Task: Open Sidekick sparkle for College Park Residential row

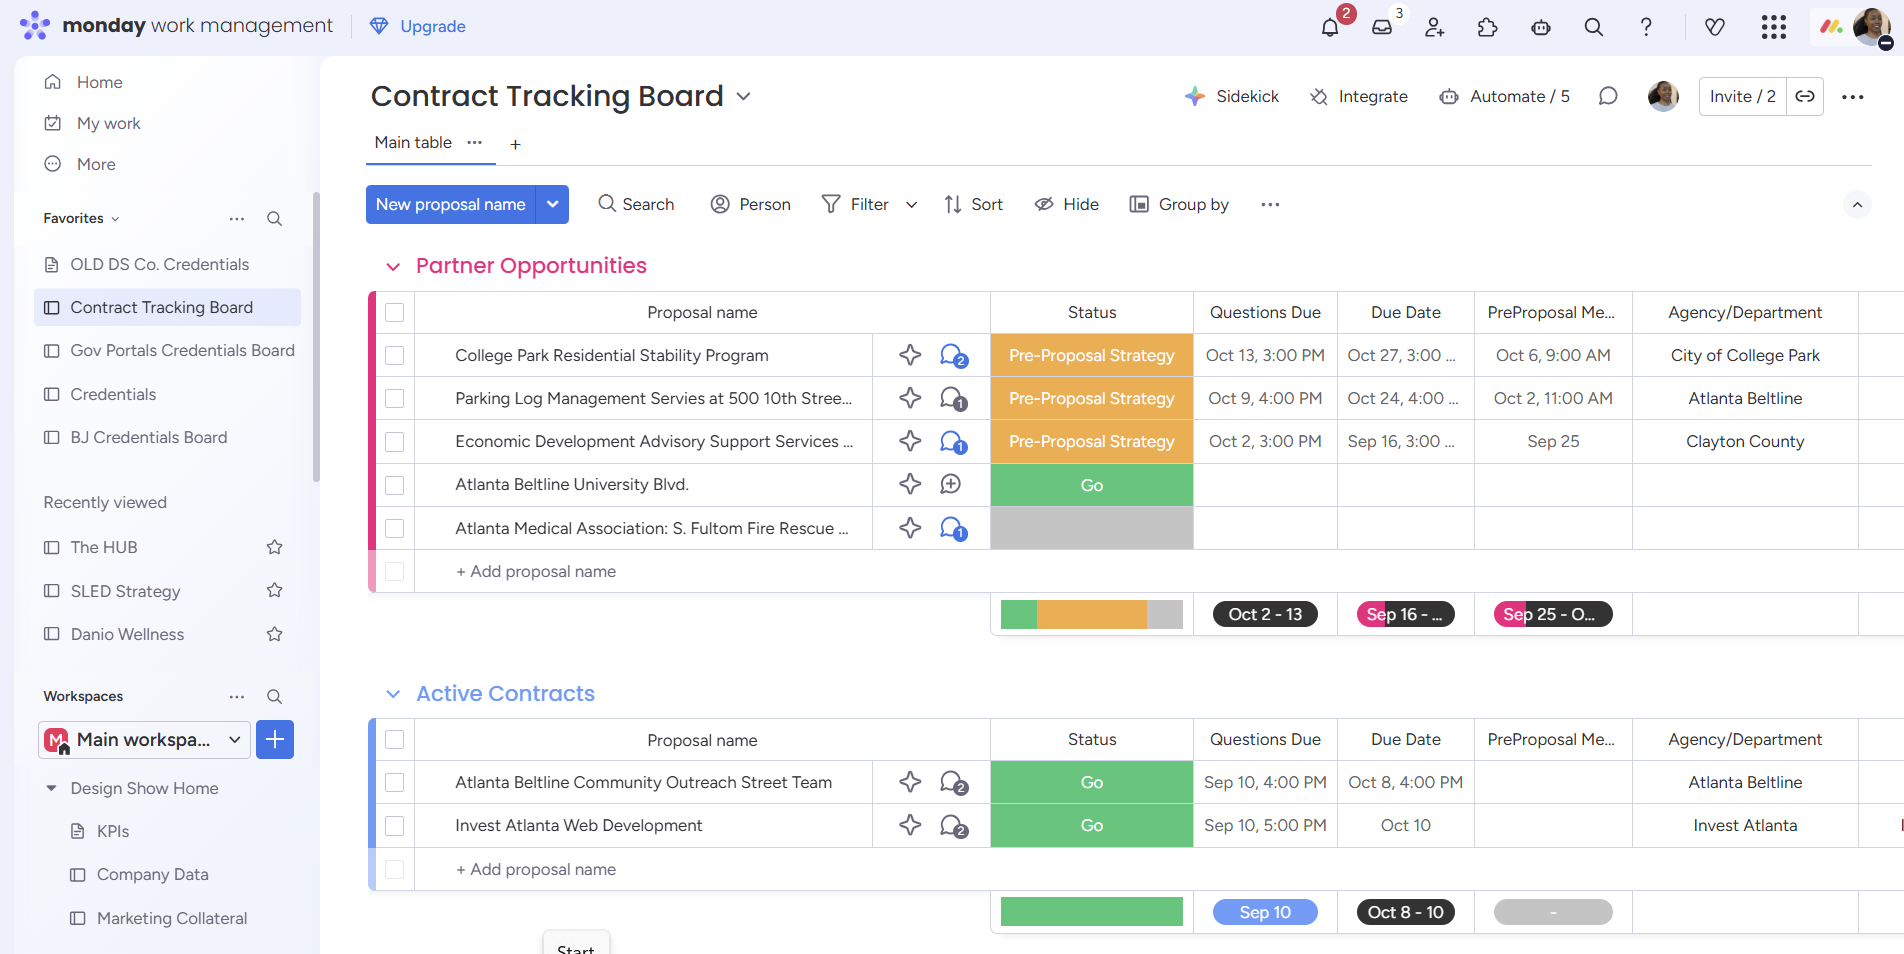Action: (x=910, y=355)
